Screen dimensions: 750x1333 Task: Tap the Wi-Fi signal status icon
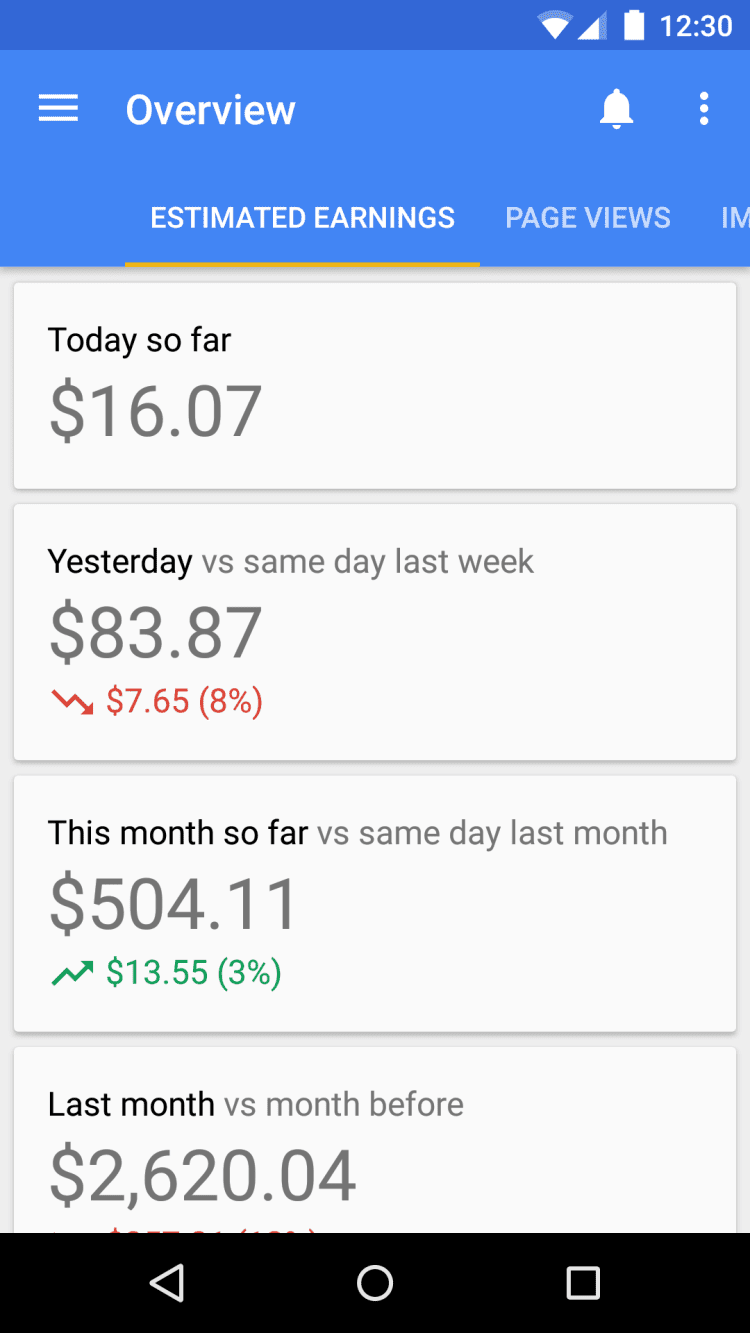point(553,25)
